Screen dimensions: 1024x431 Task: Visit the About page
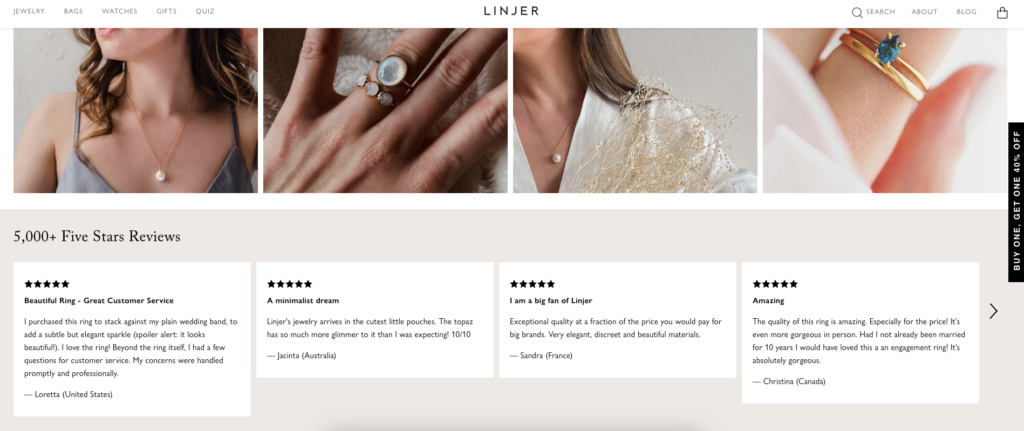click(924, 12)
